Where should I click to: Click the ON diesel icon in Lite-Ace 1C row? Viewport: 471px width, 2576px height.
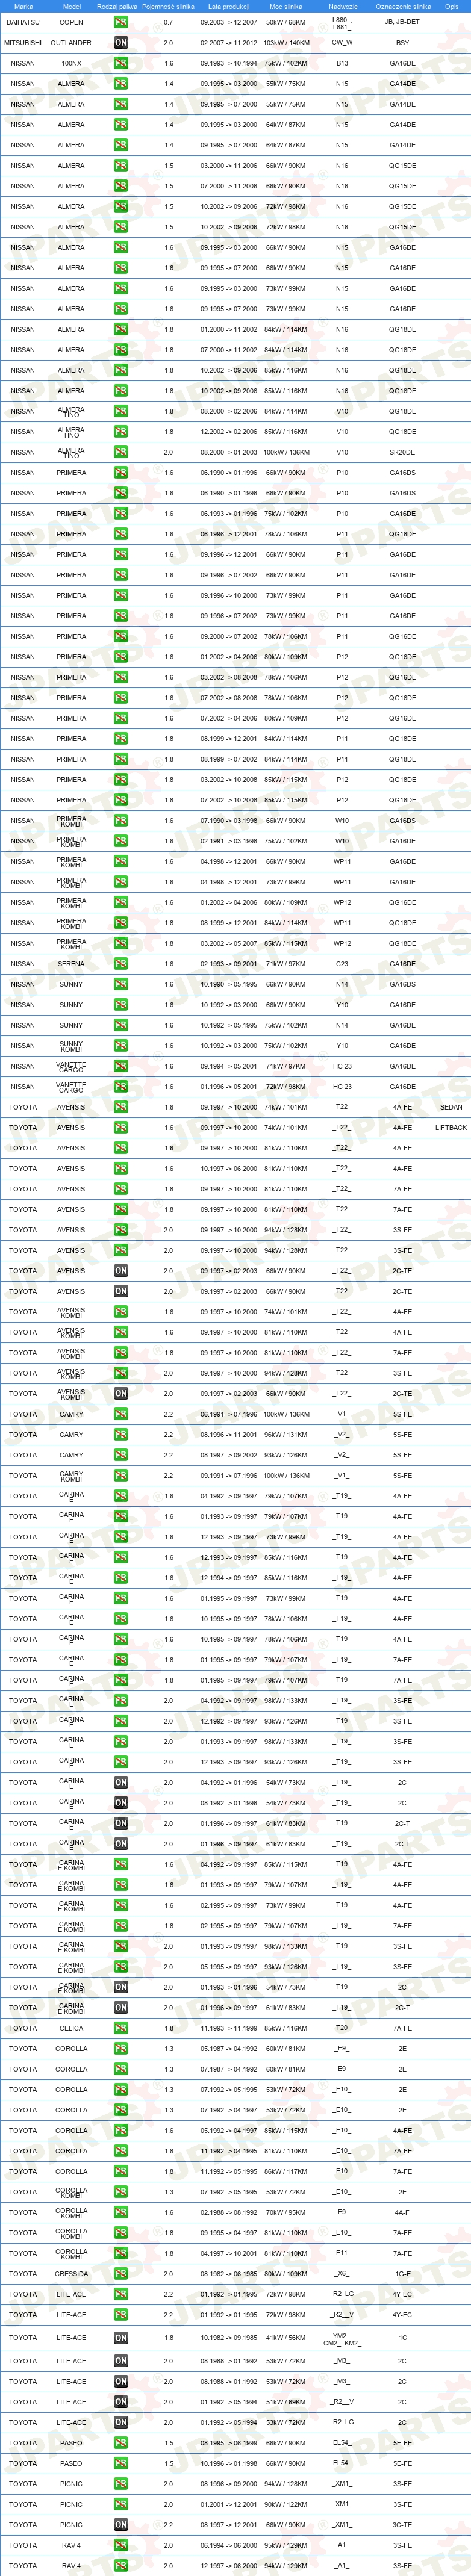coord(120,2338)
